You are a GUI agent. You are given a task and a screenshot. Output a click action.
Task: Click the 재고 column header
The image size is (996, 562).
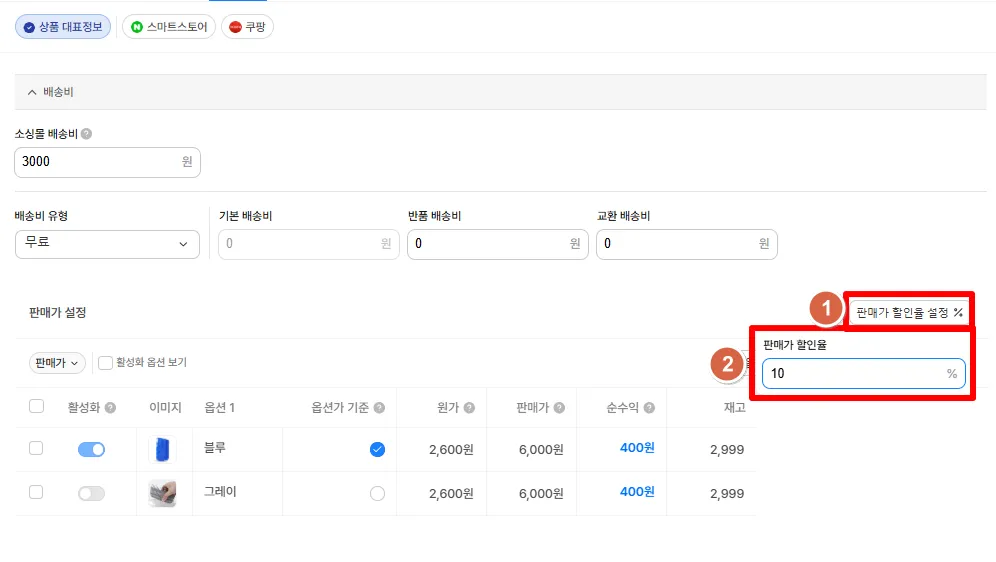pos(734,408)
